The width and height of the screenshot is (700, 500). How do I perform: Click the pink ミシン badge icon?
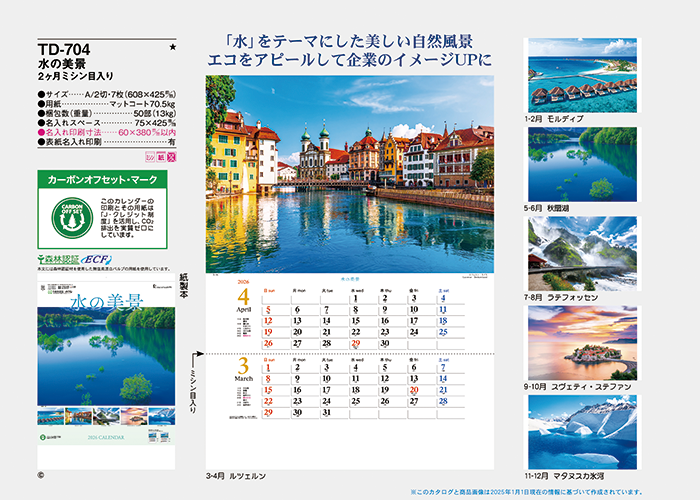151,158
